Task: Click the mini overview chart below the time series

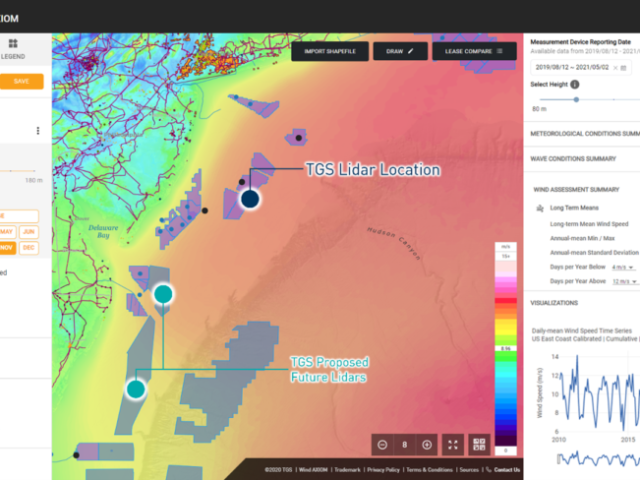Action: (x=598, y=459)
